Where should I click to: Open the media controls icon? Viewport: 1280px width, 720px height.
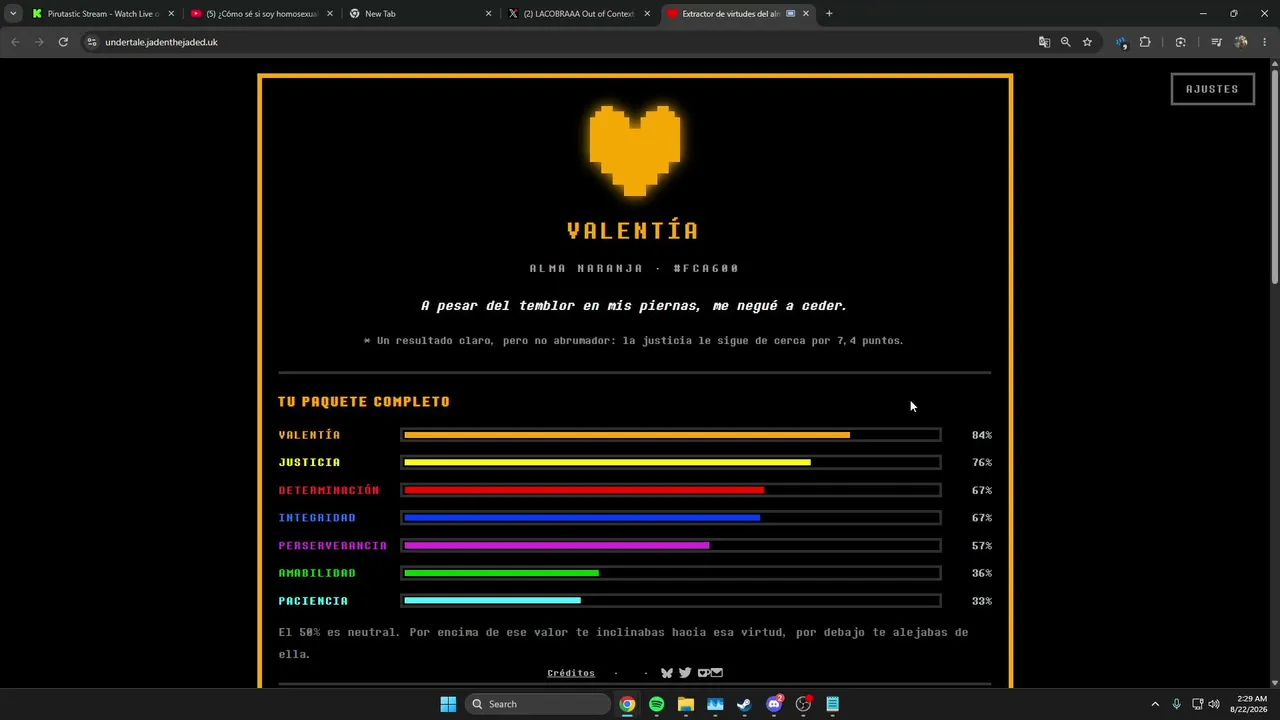tap(1216, 42)
